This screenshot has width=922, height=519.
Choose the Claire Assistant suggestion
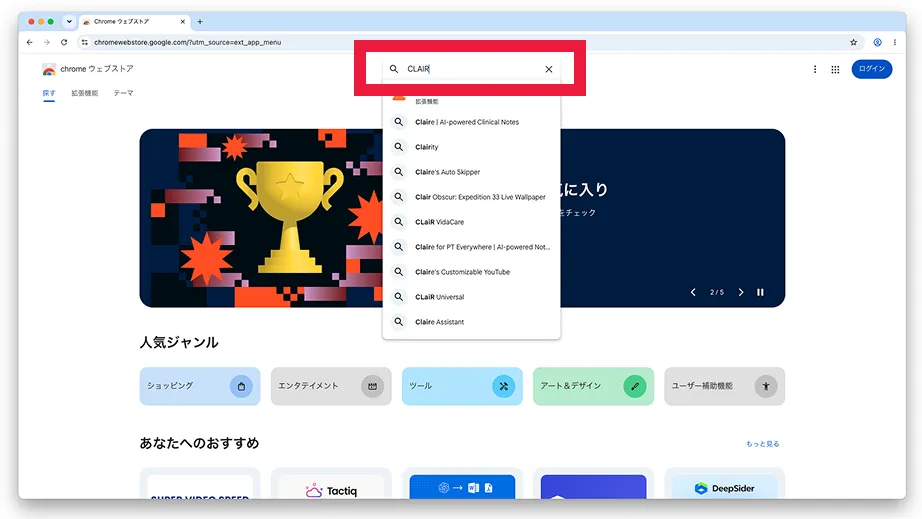point(472,322)
